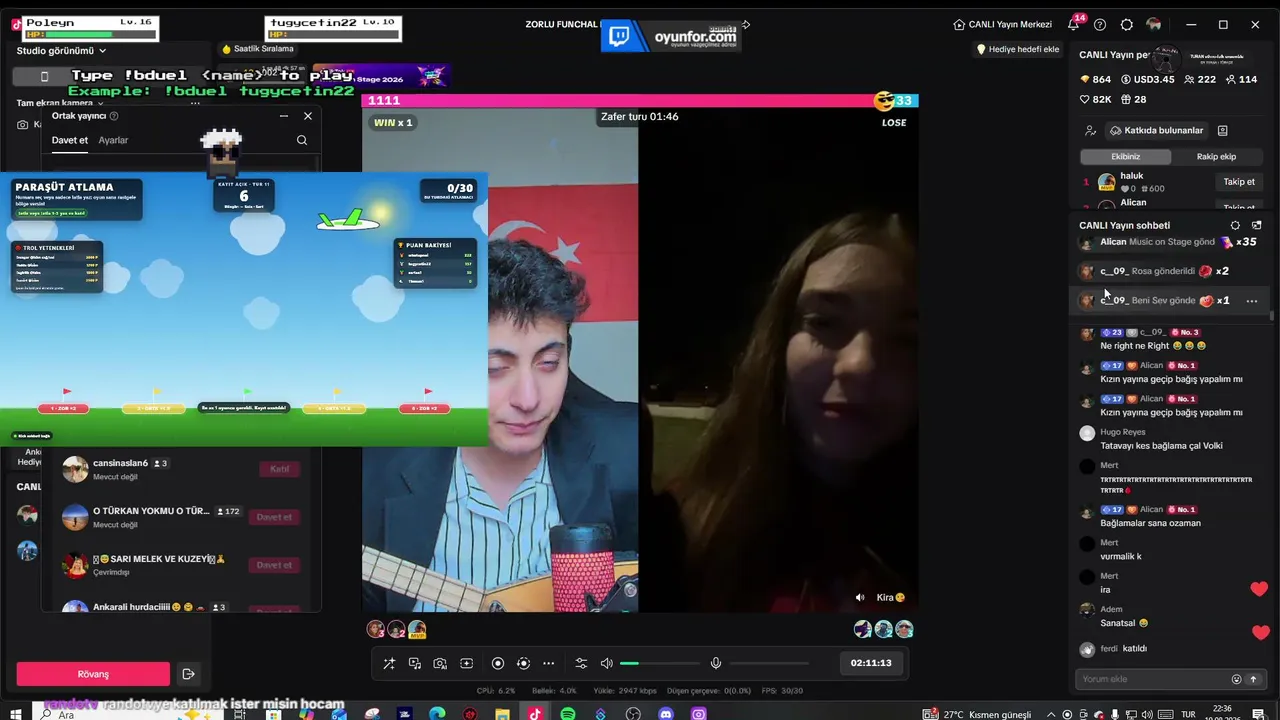Viewport: 1280px width, 720px height.
Task: Toggle speaker on Kira's video
Action: click(860, 598)
